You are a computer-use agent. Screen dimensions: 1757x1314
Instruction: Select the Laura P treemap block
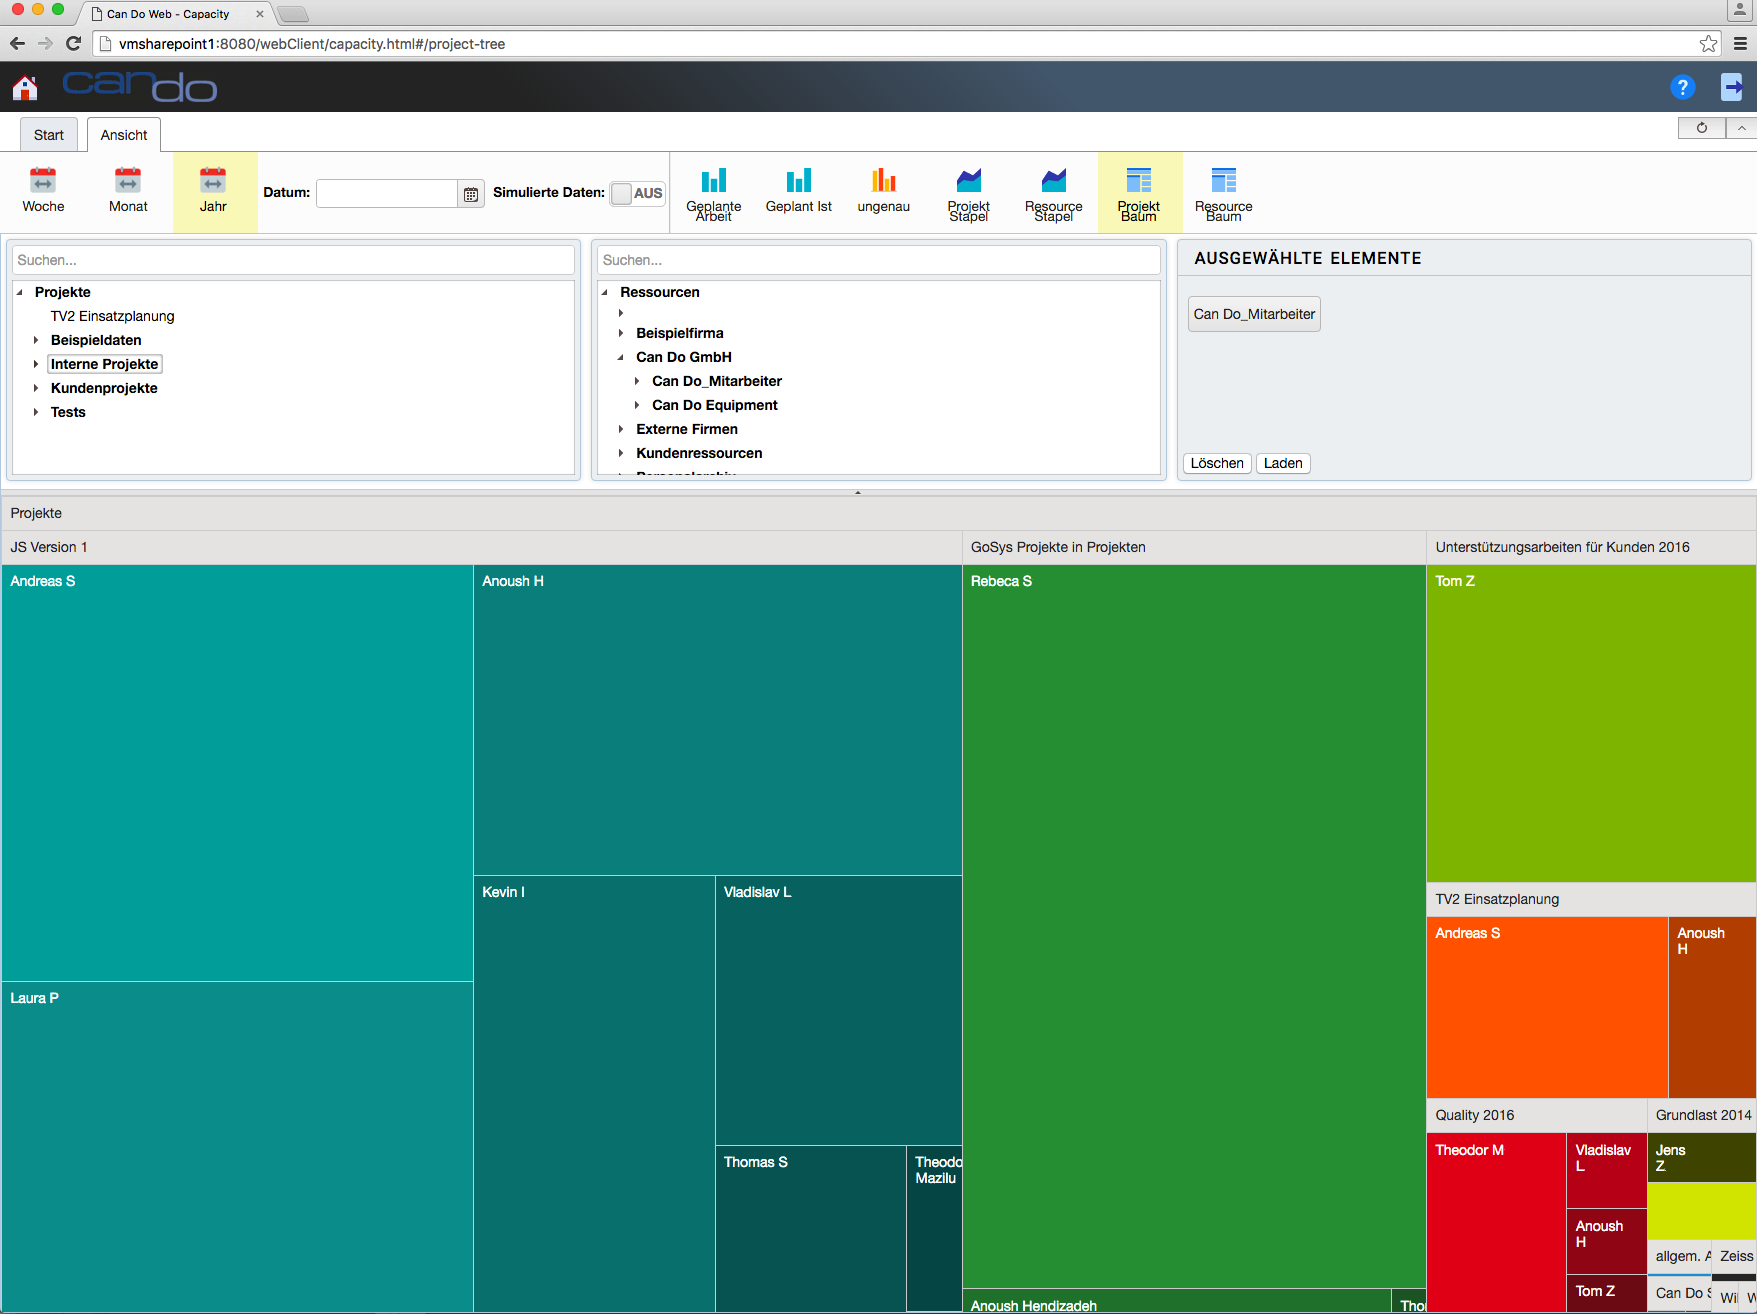[237, 1147]
